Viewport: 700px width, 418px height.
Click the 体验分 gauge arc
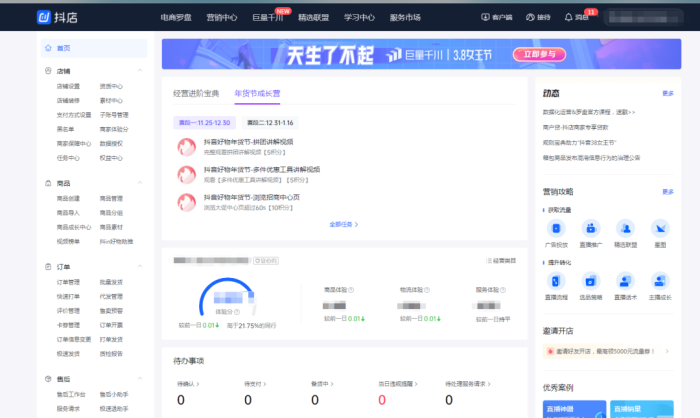[x=227, y=297]
